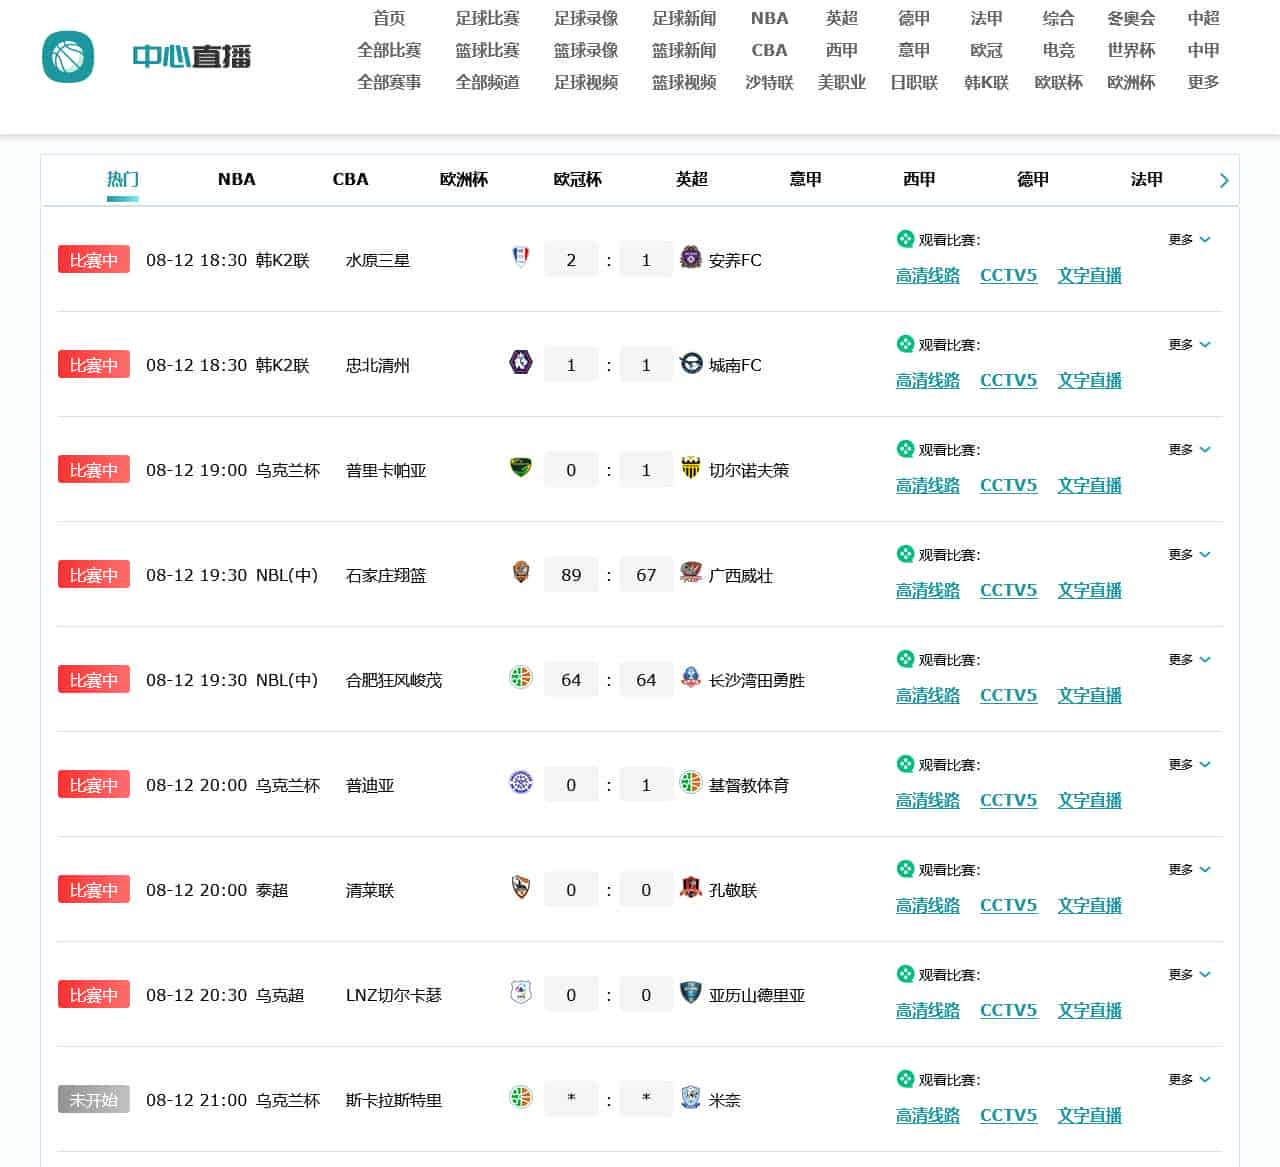This screenshot has width=1280, height=1167.
Task: Click 未开始 badge for 斯卡拉斯特里 match
Action: pos(94,1100)
